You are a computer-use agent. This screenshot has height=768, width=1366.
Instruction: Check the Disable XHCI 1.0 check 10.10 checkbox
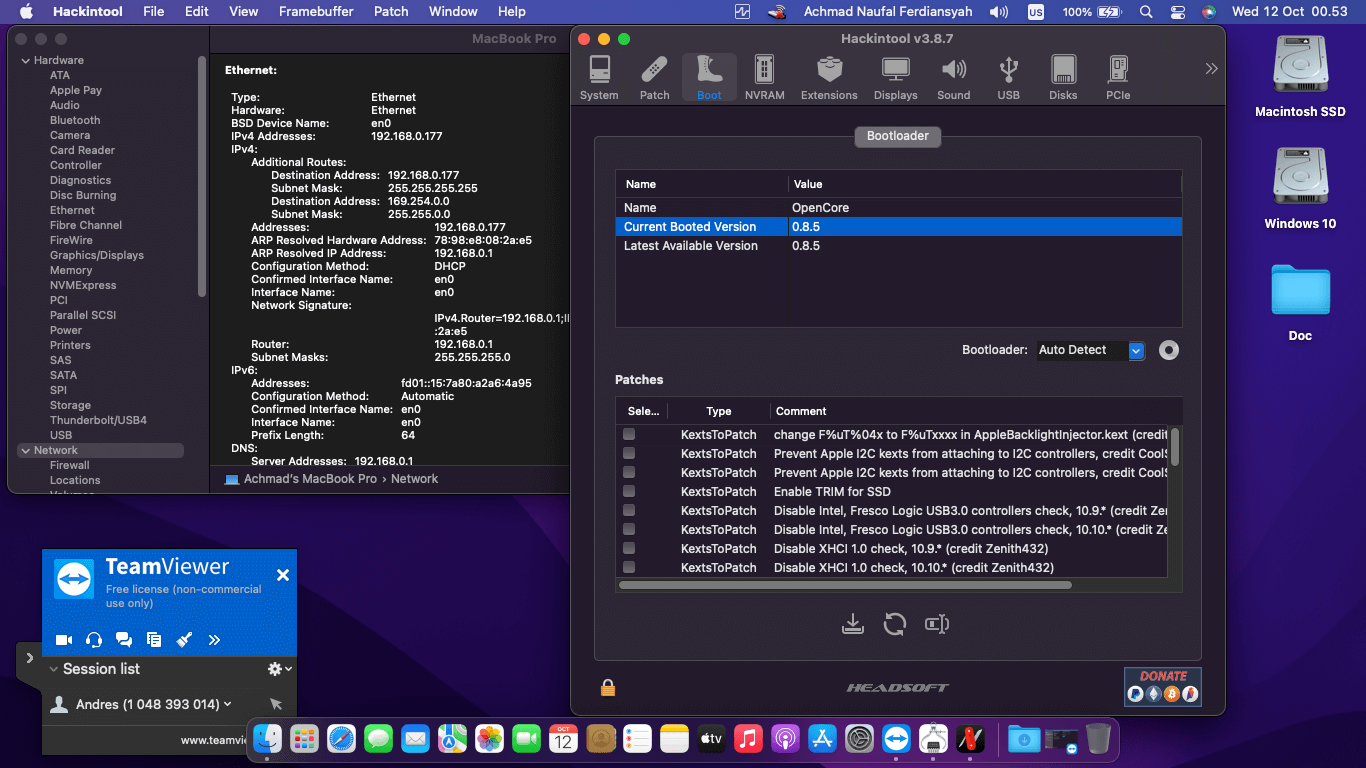[x=629, y=567]
